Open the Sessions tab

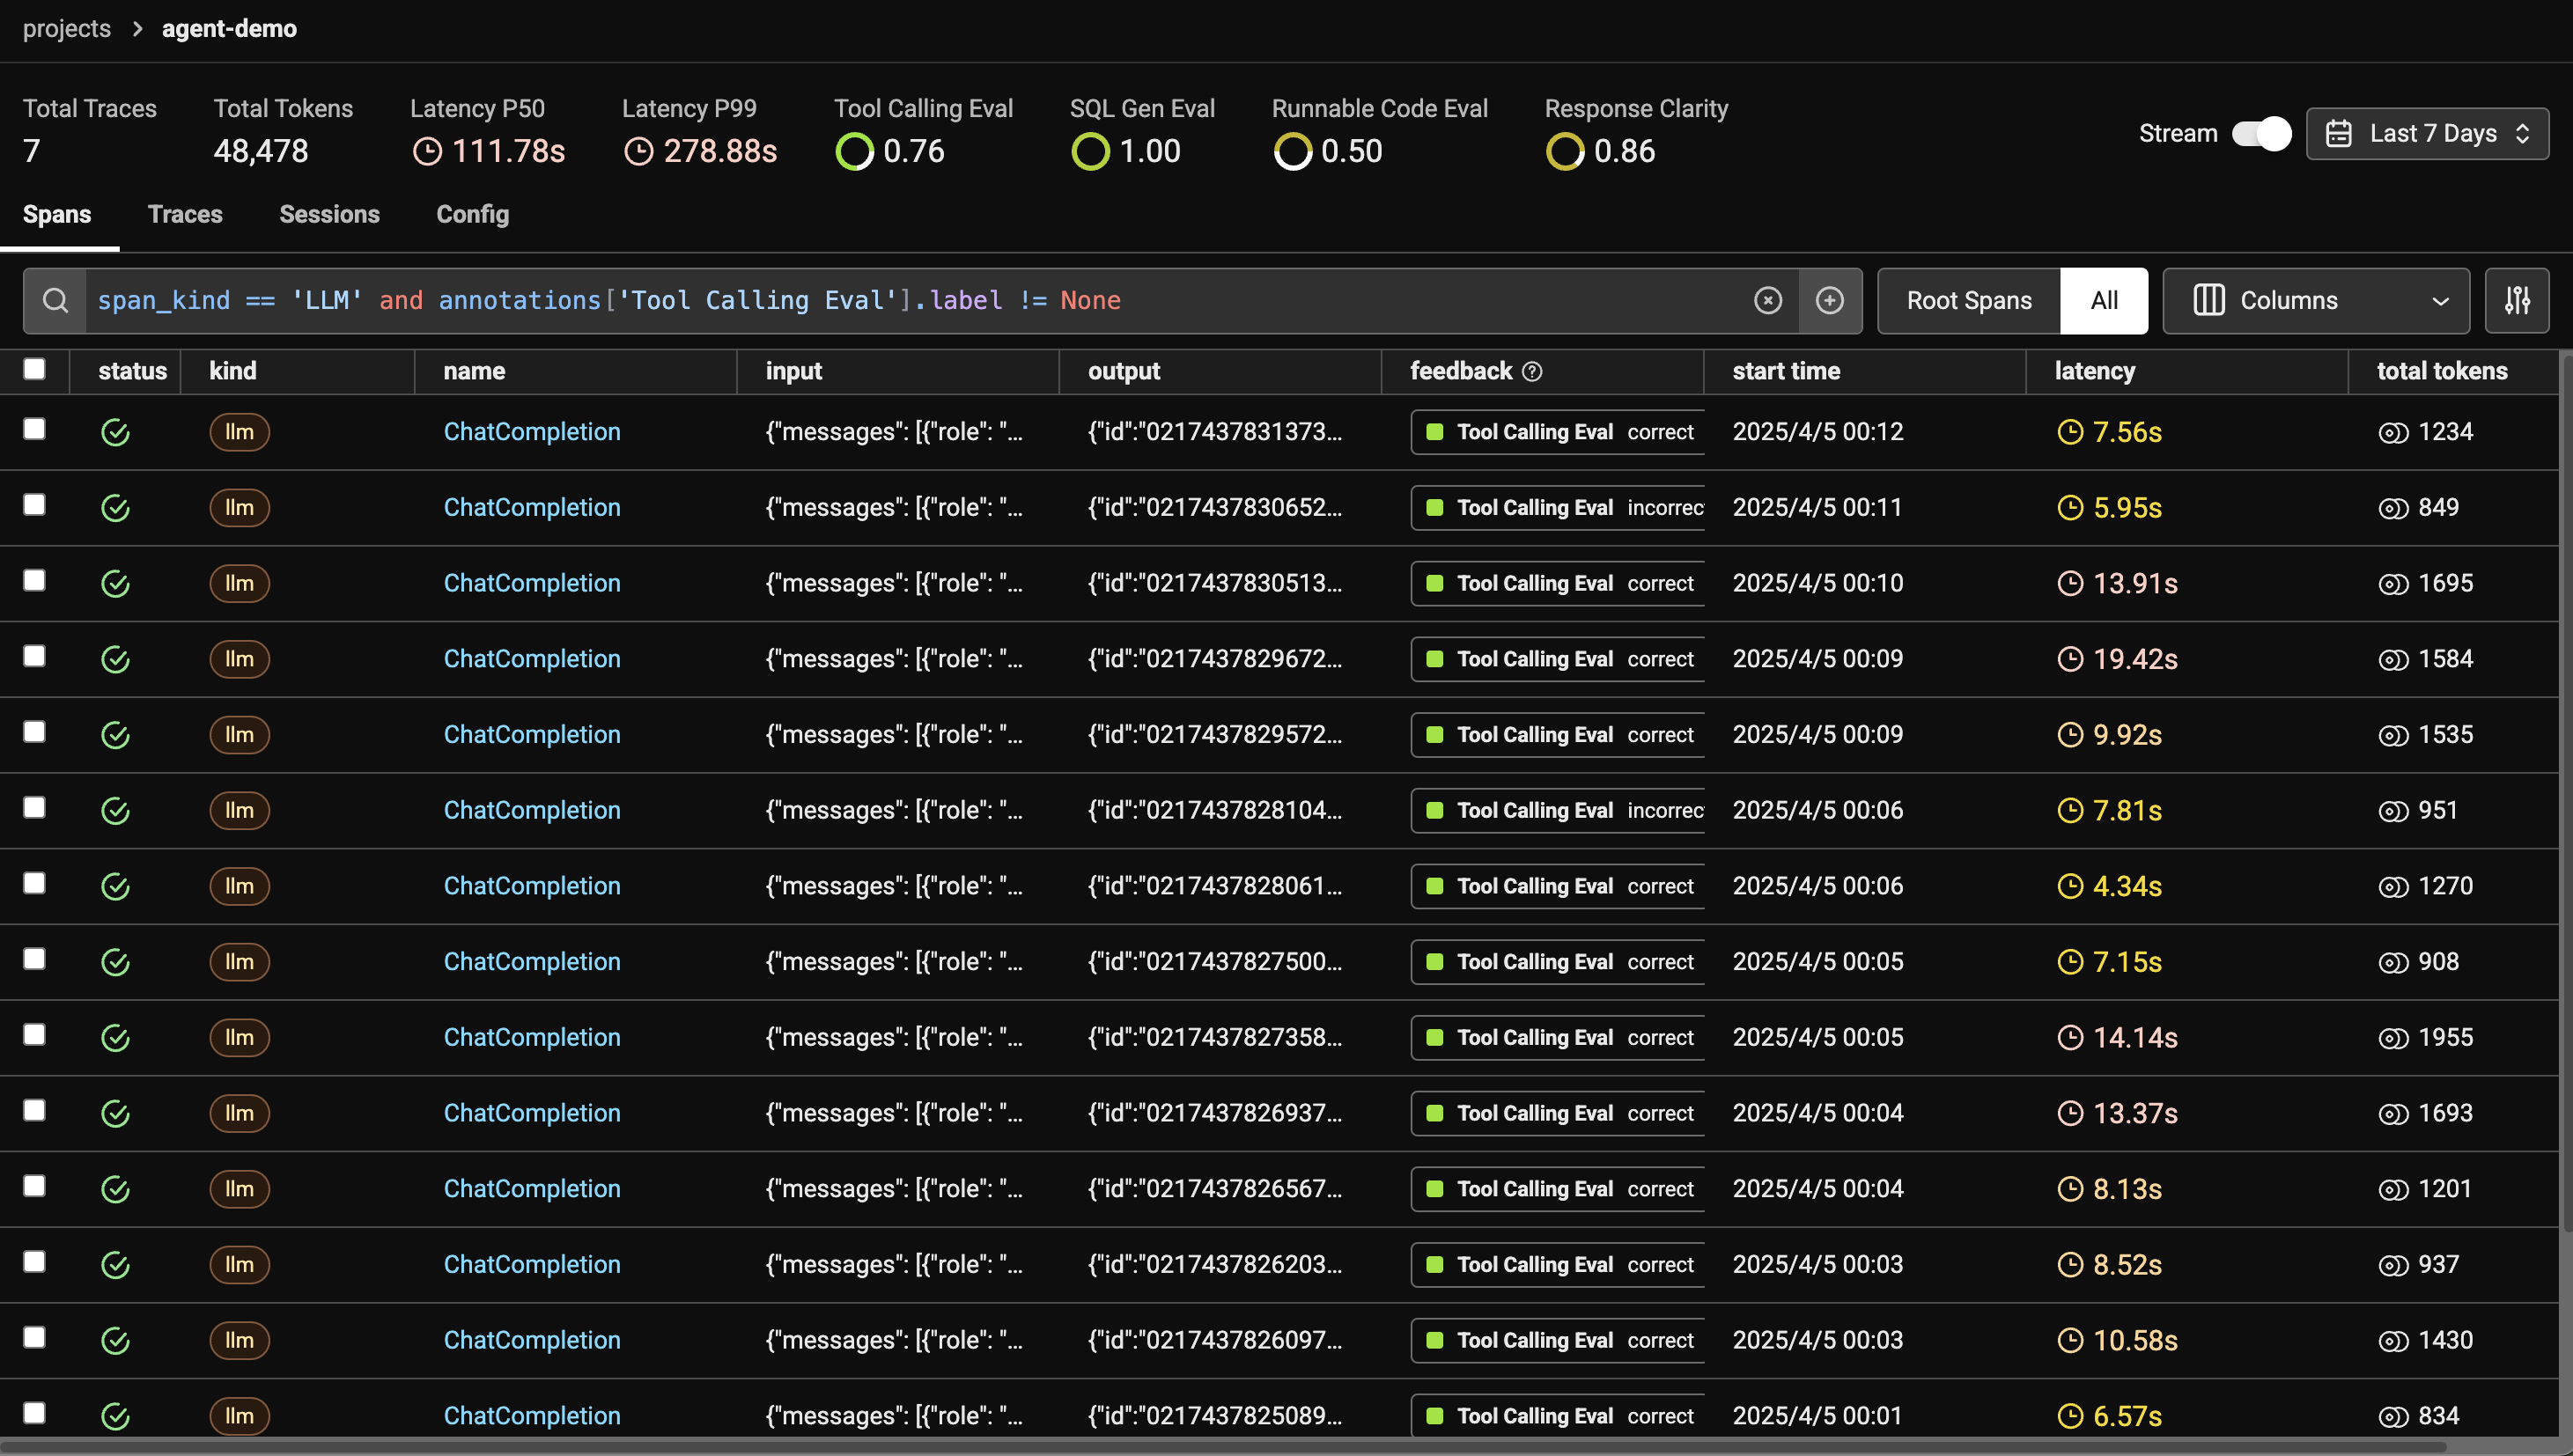(x=329, y=215)
